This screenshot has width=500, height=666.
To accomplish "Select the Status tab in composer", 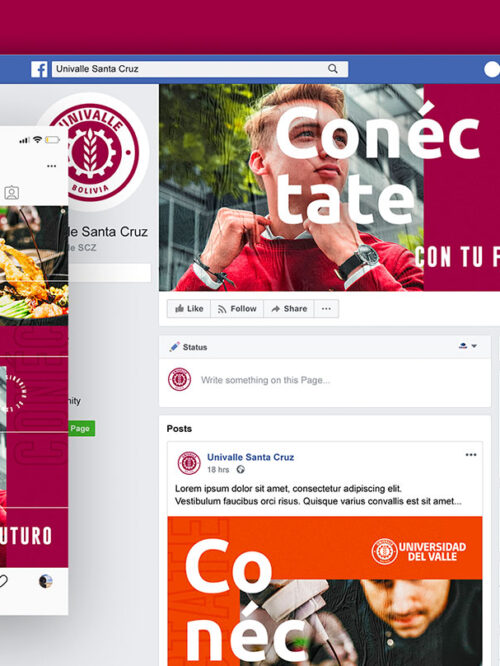I will [x=188, y=347].
